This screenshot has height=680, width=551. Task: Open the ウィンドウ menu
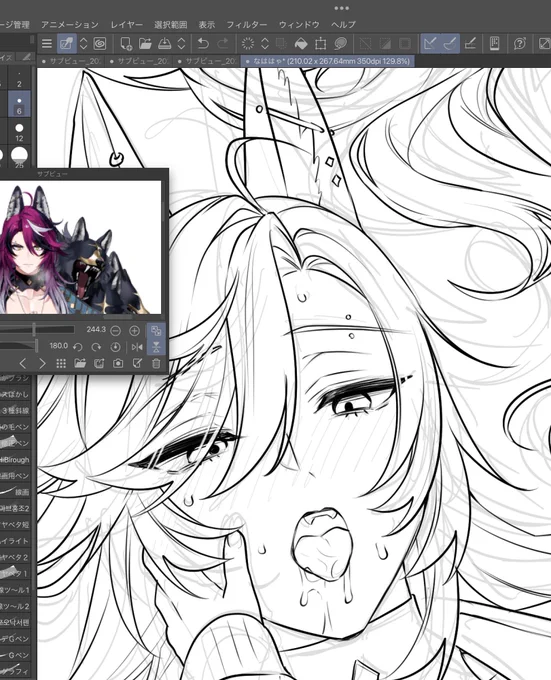[299, 25]
